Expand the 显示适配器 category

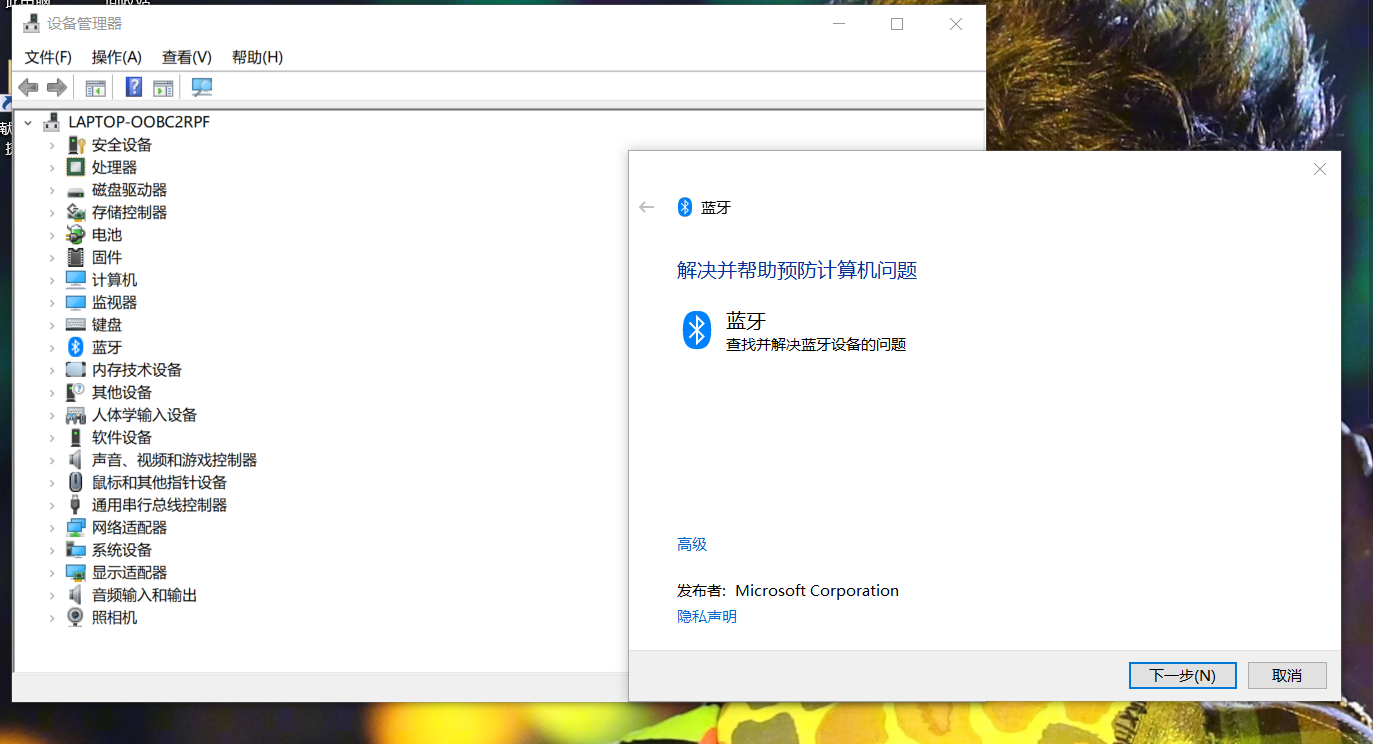click(x=52, y=572)
